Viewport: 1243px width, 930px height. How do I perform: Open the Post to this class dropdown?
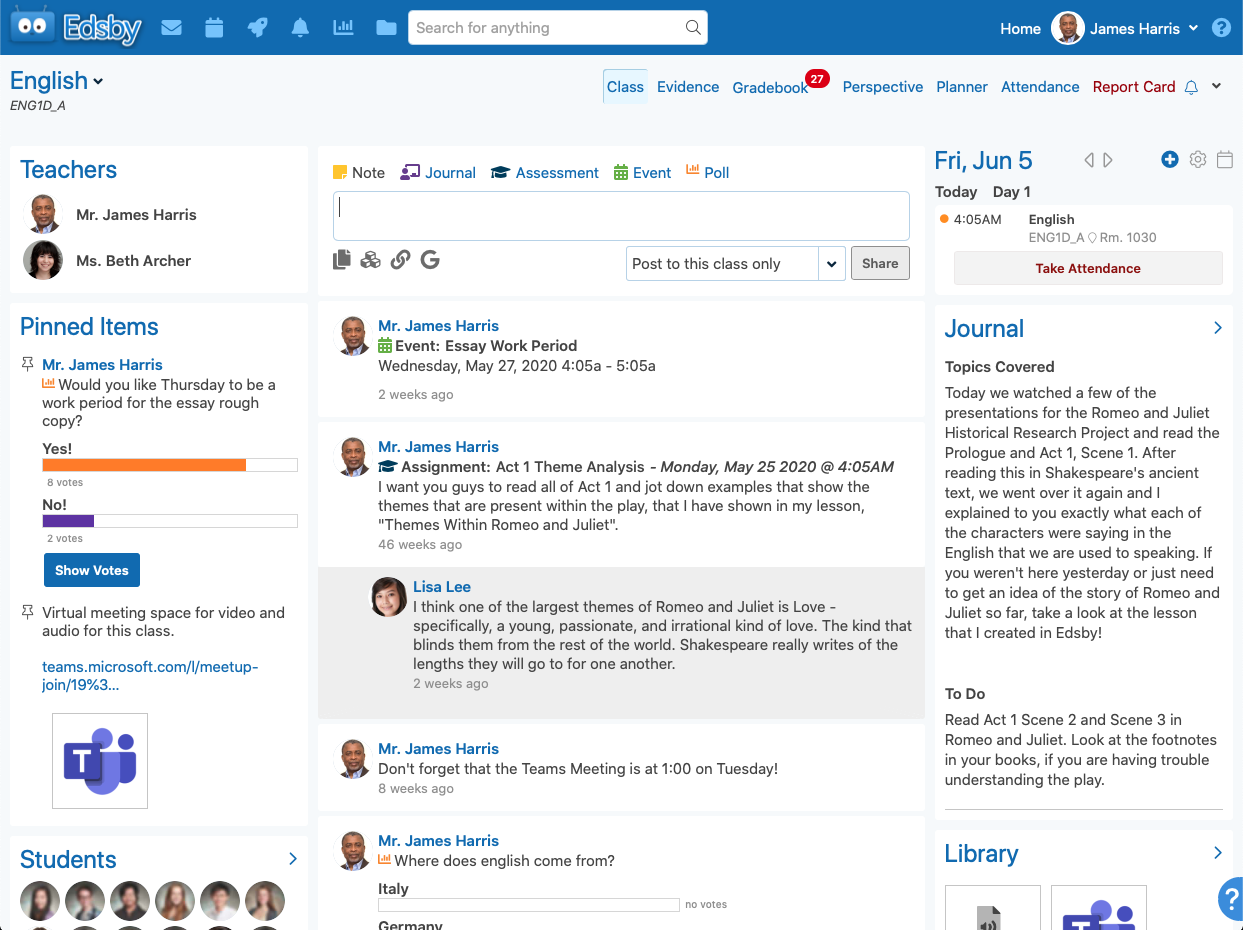point(832,264)
